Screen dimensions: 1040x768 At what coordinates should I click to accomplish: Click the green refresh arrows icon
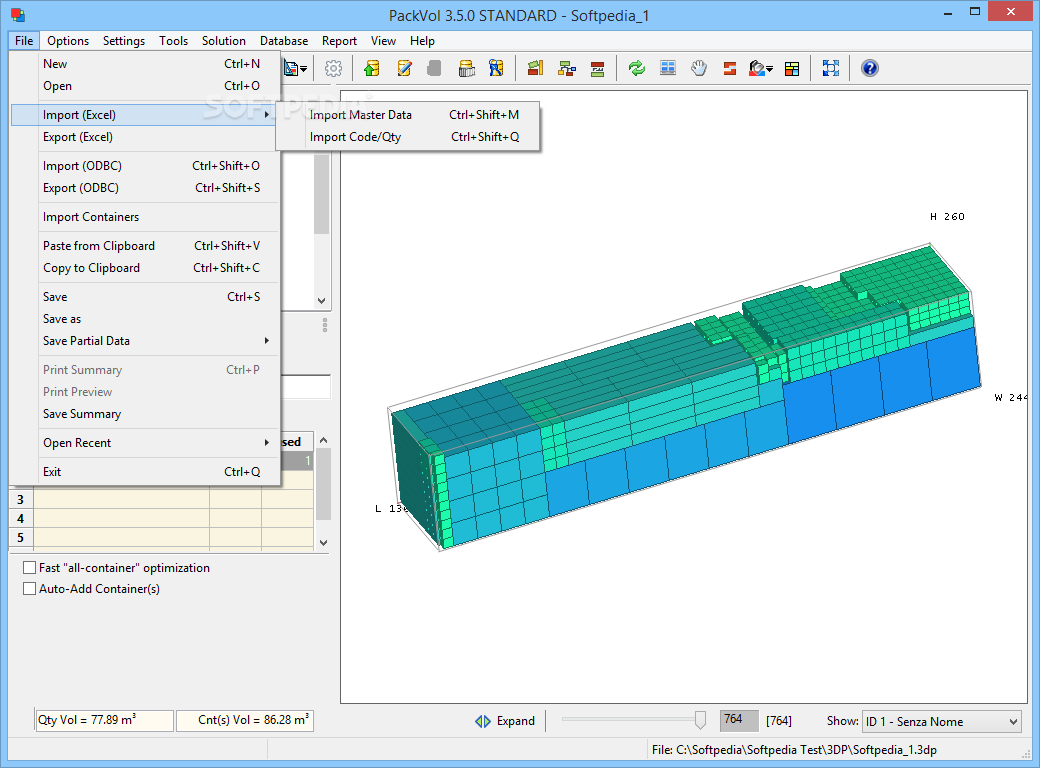(637, 68)
